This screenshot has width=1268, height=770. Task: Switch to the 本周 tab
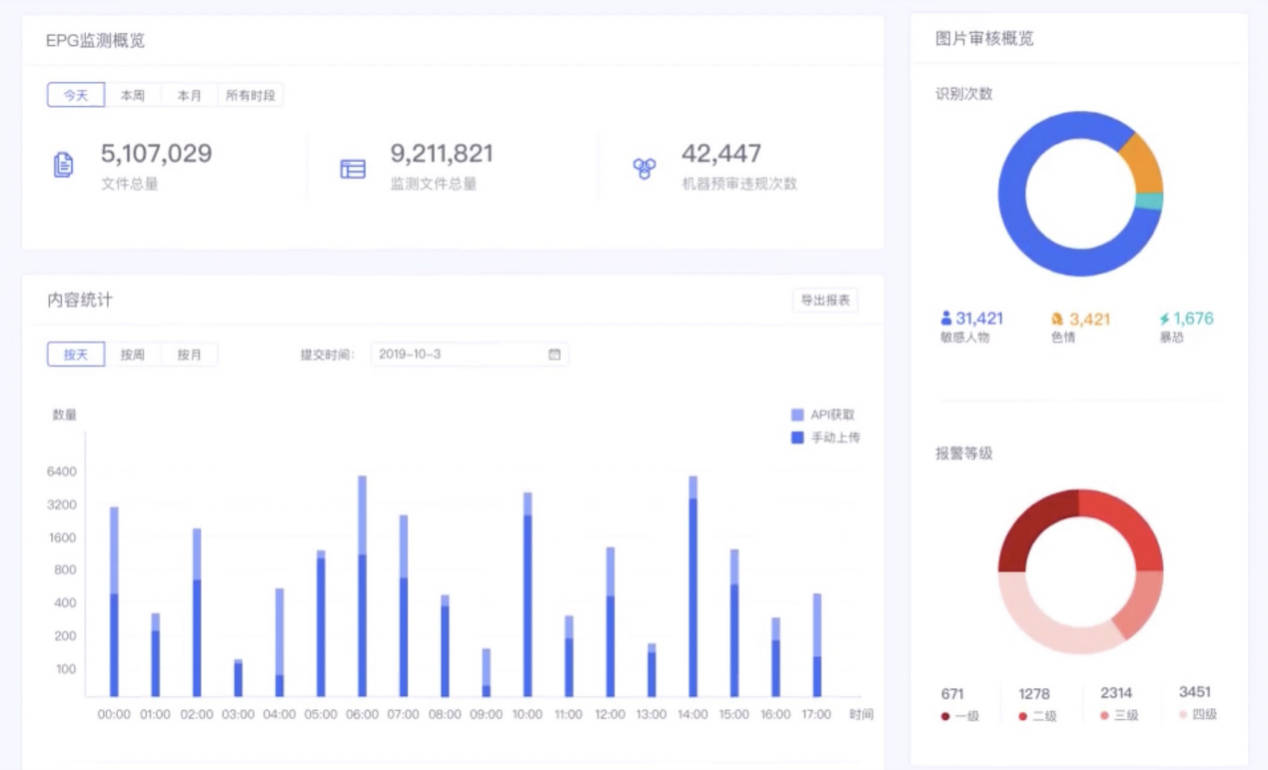(x=133, y=95)
